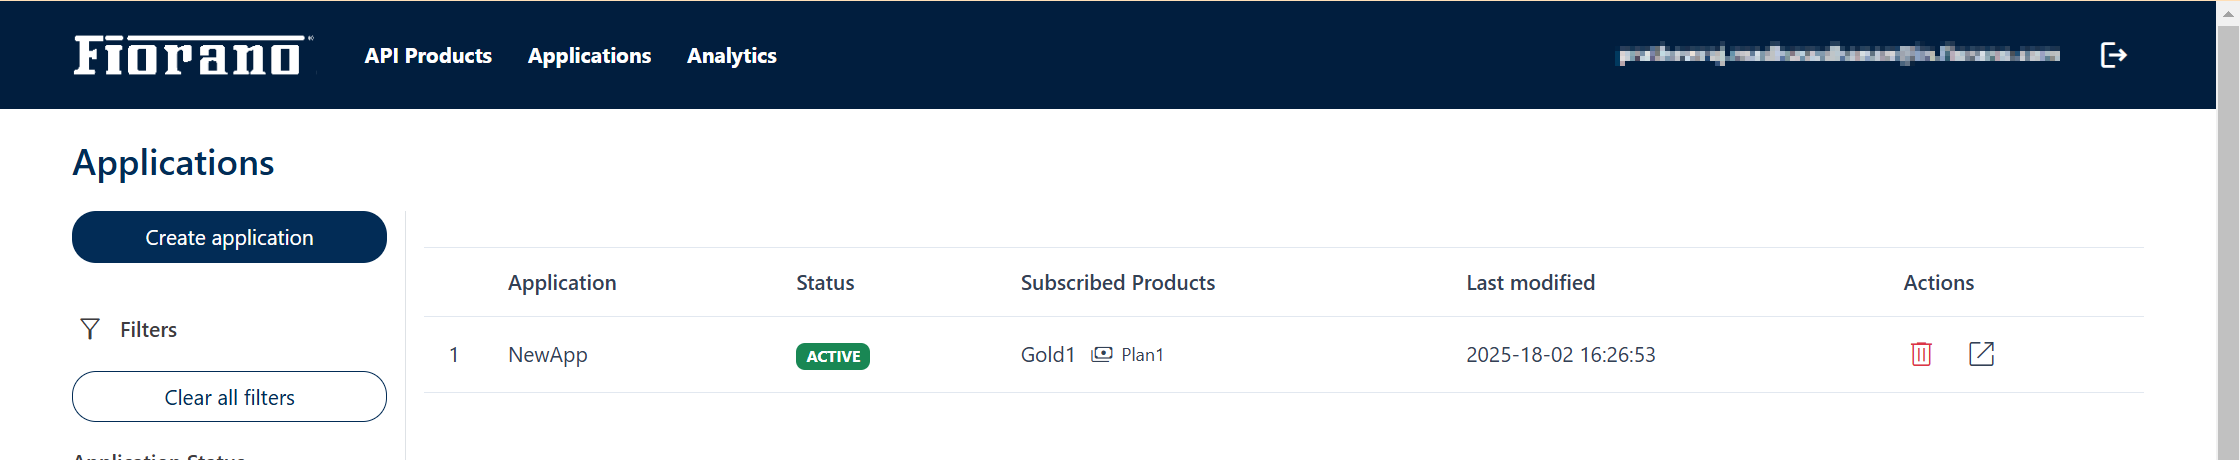Click the Status column header
The width and height of the screenshot is (2240, 460).
[825, 283]
